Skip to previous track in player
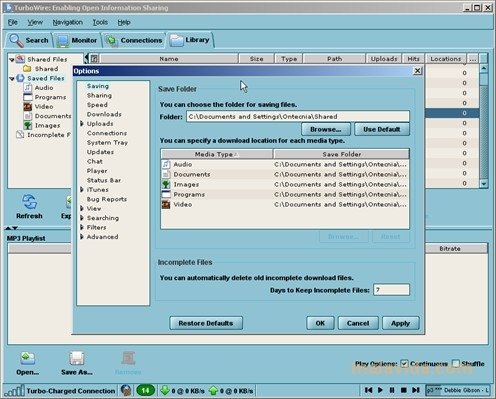The width and height of the screenshot is (496, 399). tap(368, 390)
